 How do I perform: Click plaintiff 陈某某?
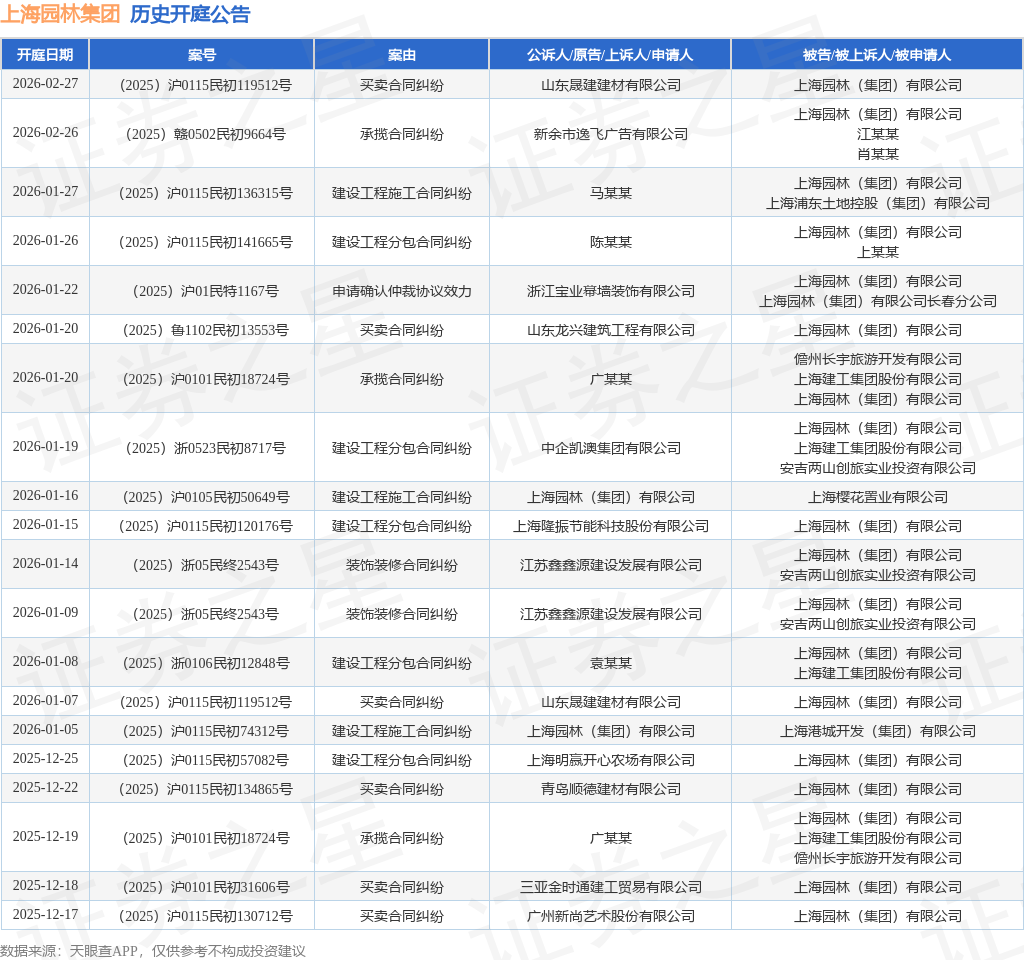click(x=611, y=242)
